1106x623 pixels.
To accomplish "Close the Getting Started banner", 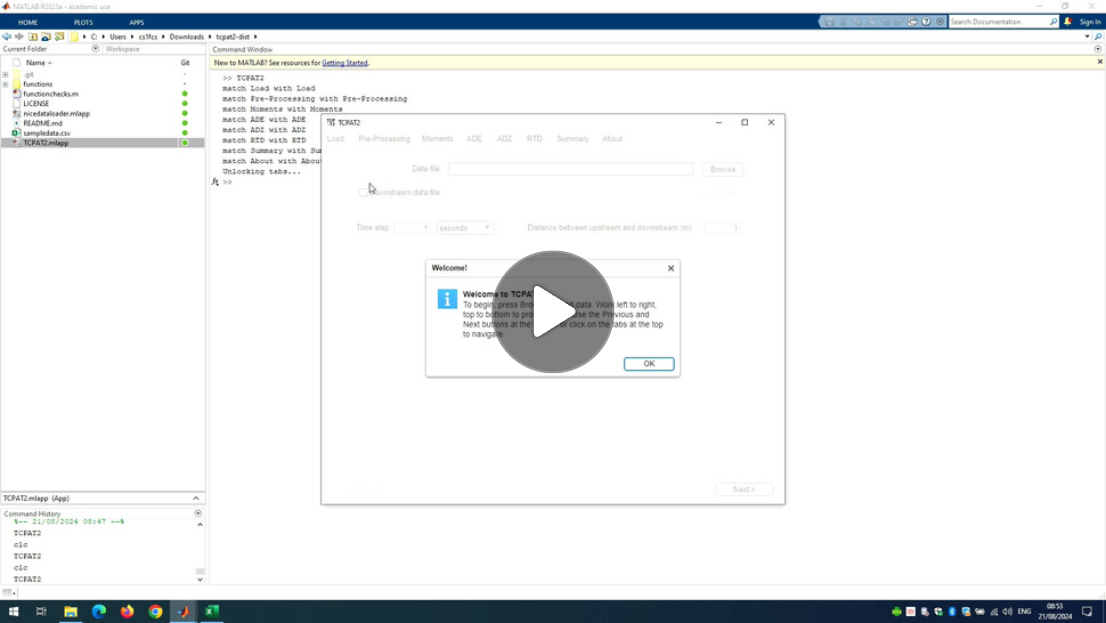I will (1100, 62).
